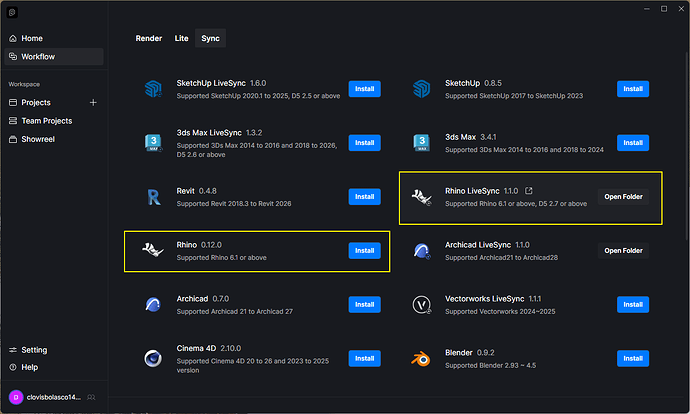Screen dimensions: 690x414
Task: Click the team members icon beside the username
Action: (91, 397)
